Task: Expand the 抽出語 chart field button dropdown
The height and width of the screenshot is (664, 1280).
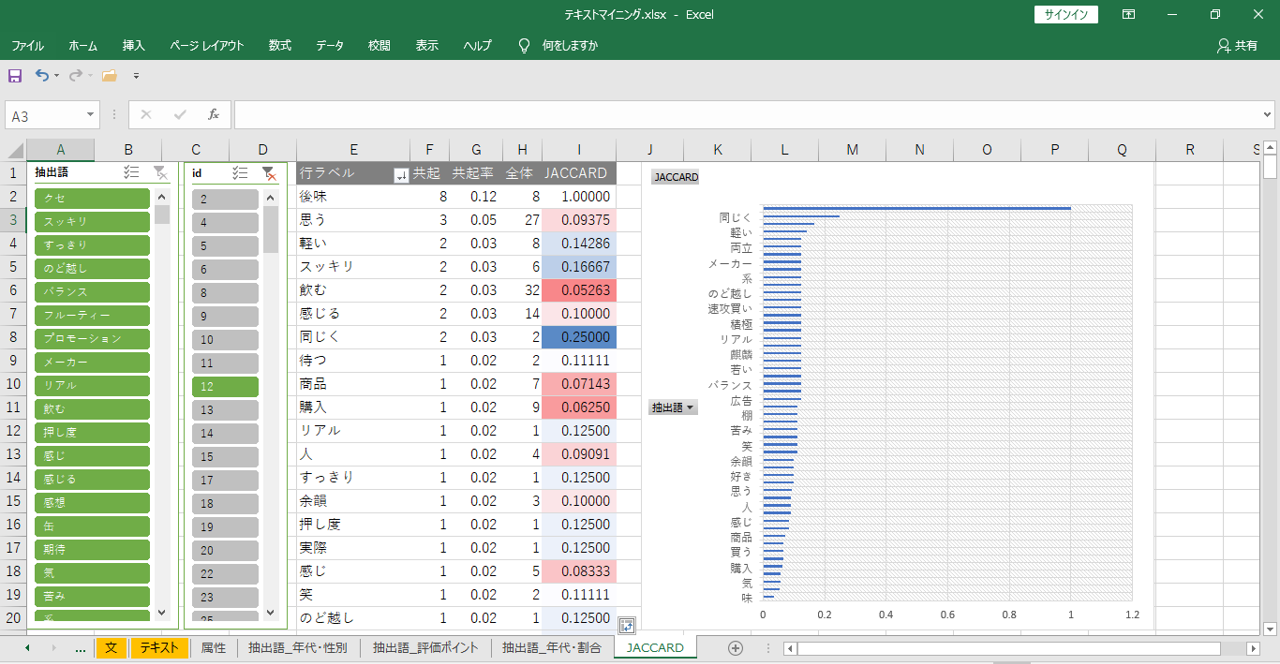Action: 672,407
